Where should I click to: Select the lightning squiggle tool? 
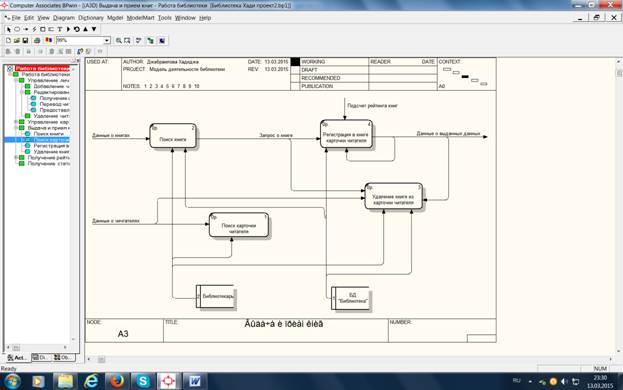pyautogui.click(x=35, y=29)
